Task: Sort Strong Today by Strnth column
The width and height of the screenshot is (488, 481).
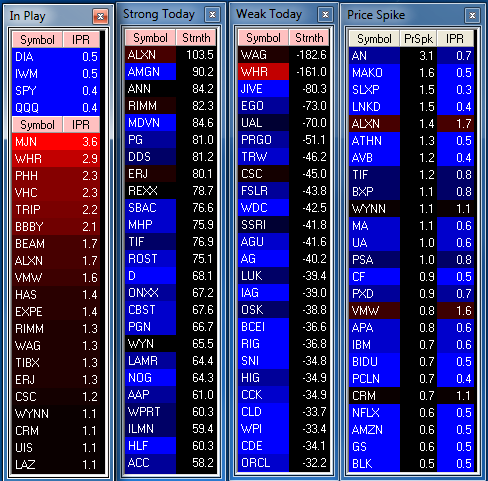Action: point(196,38)
